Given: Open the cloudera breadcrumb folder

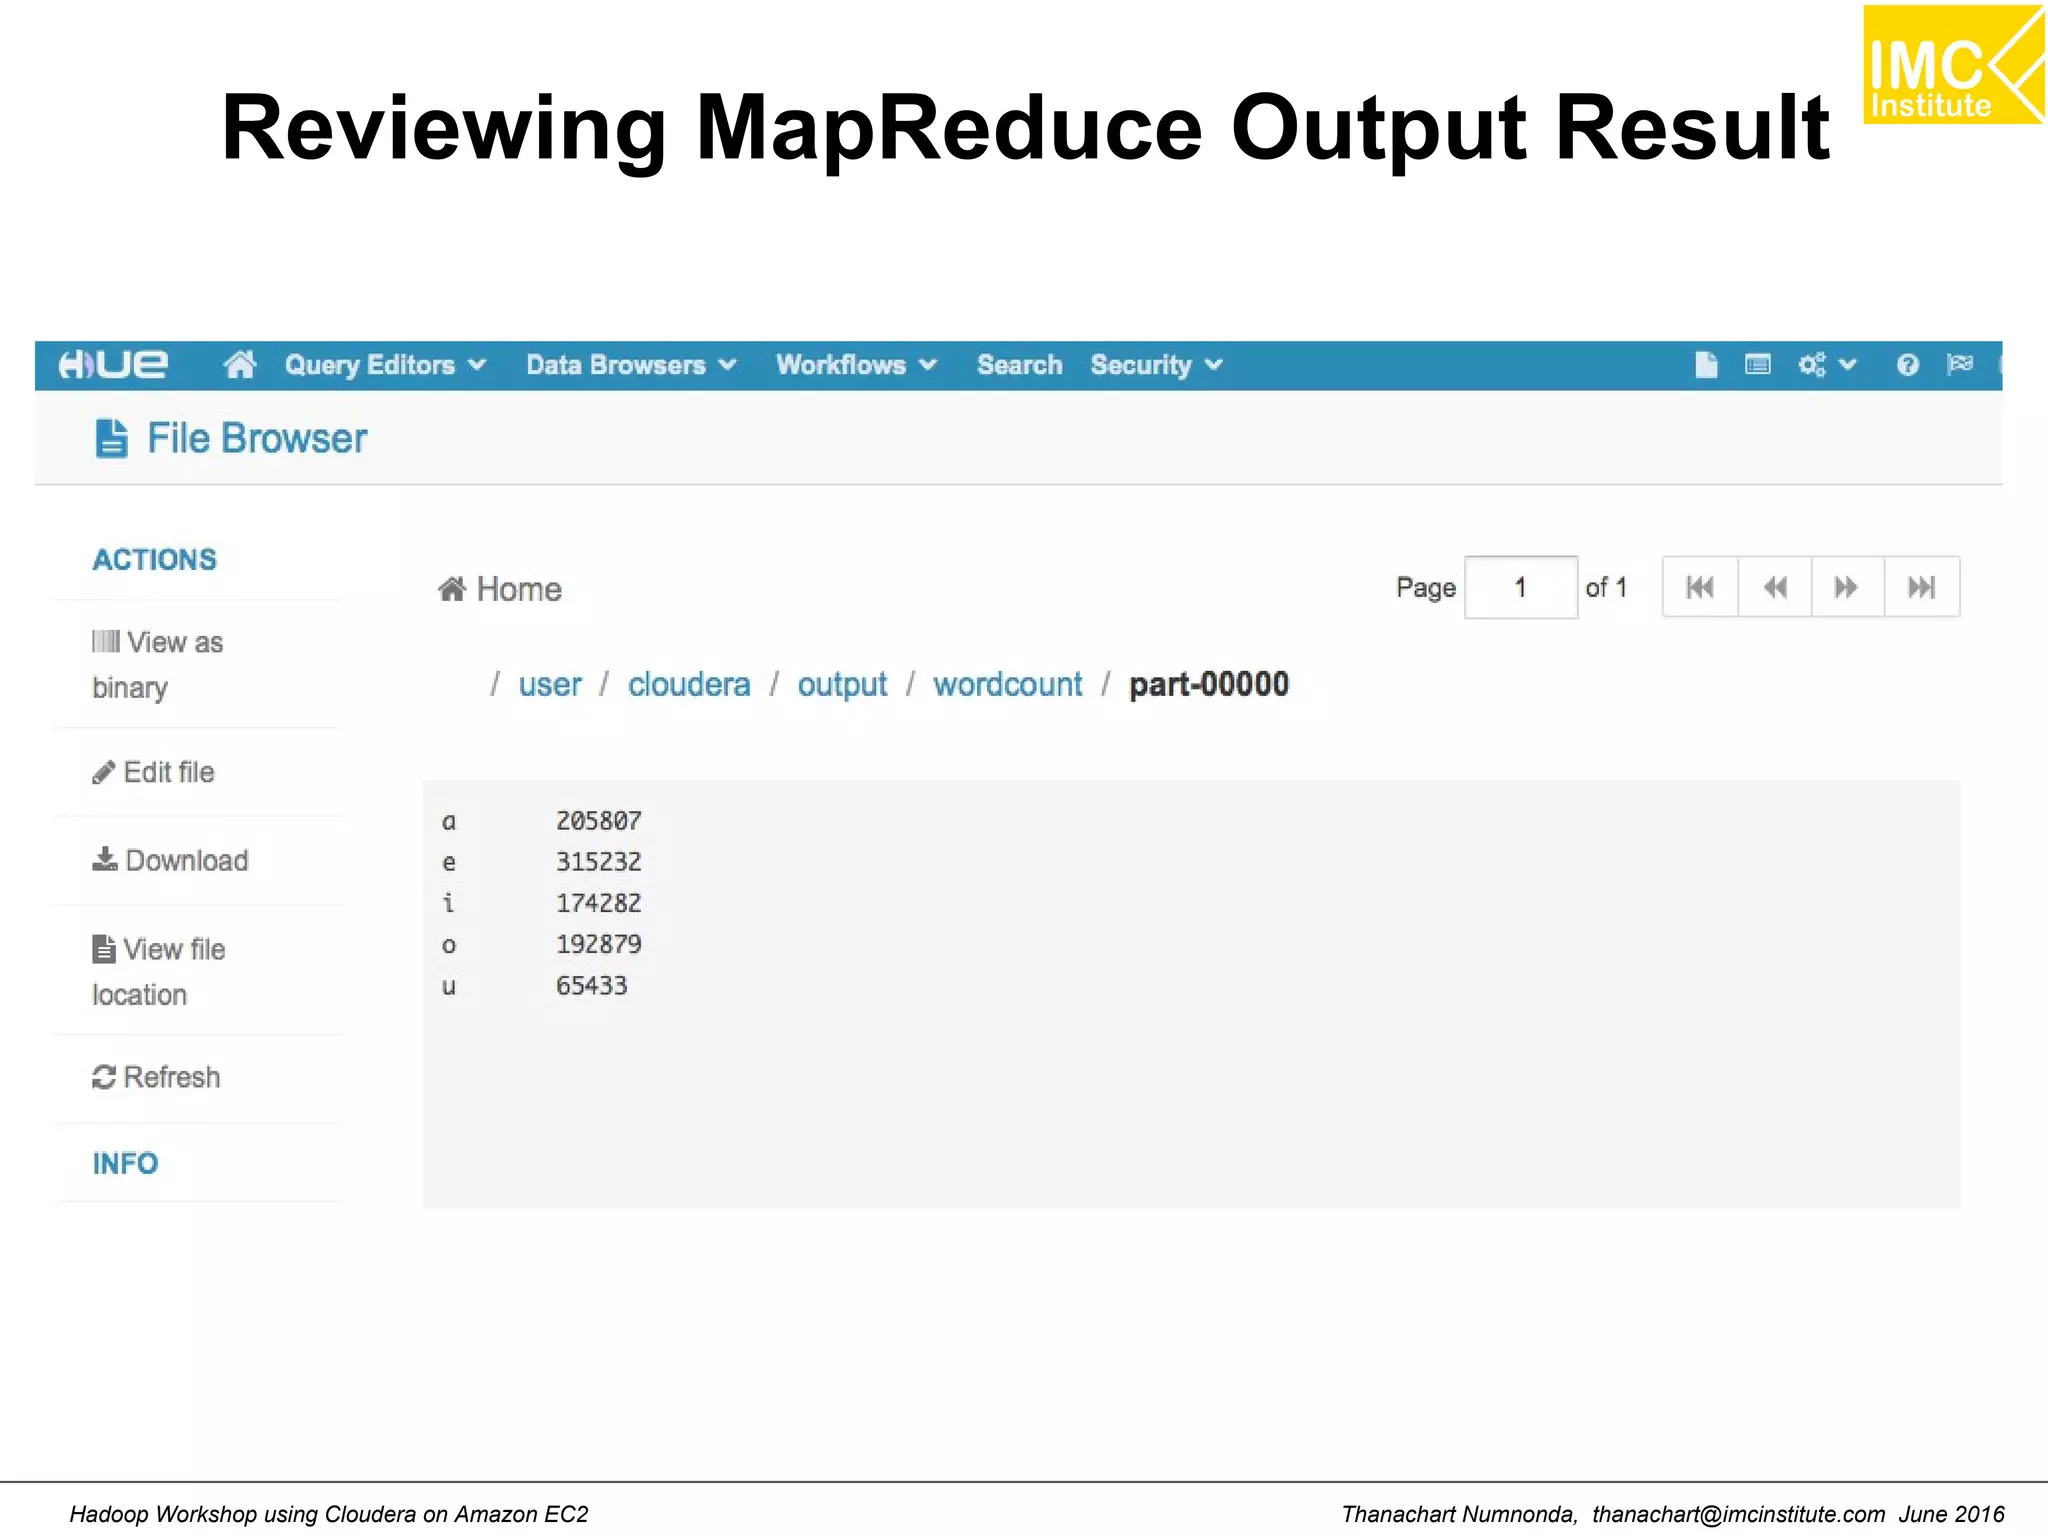Looking at the screenshot, I should point(689,685).
